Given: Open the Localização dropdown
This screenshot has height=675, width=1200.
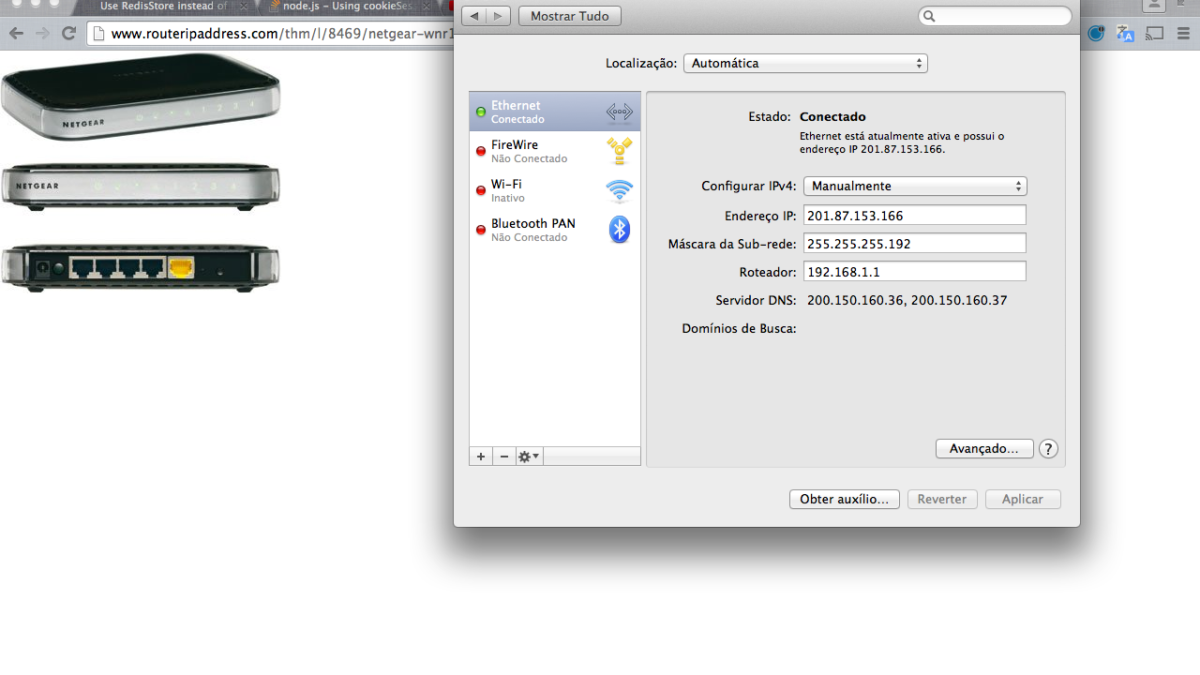Looking at the screenshot, I should point(805,63).
